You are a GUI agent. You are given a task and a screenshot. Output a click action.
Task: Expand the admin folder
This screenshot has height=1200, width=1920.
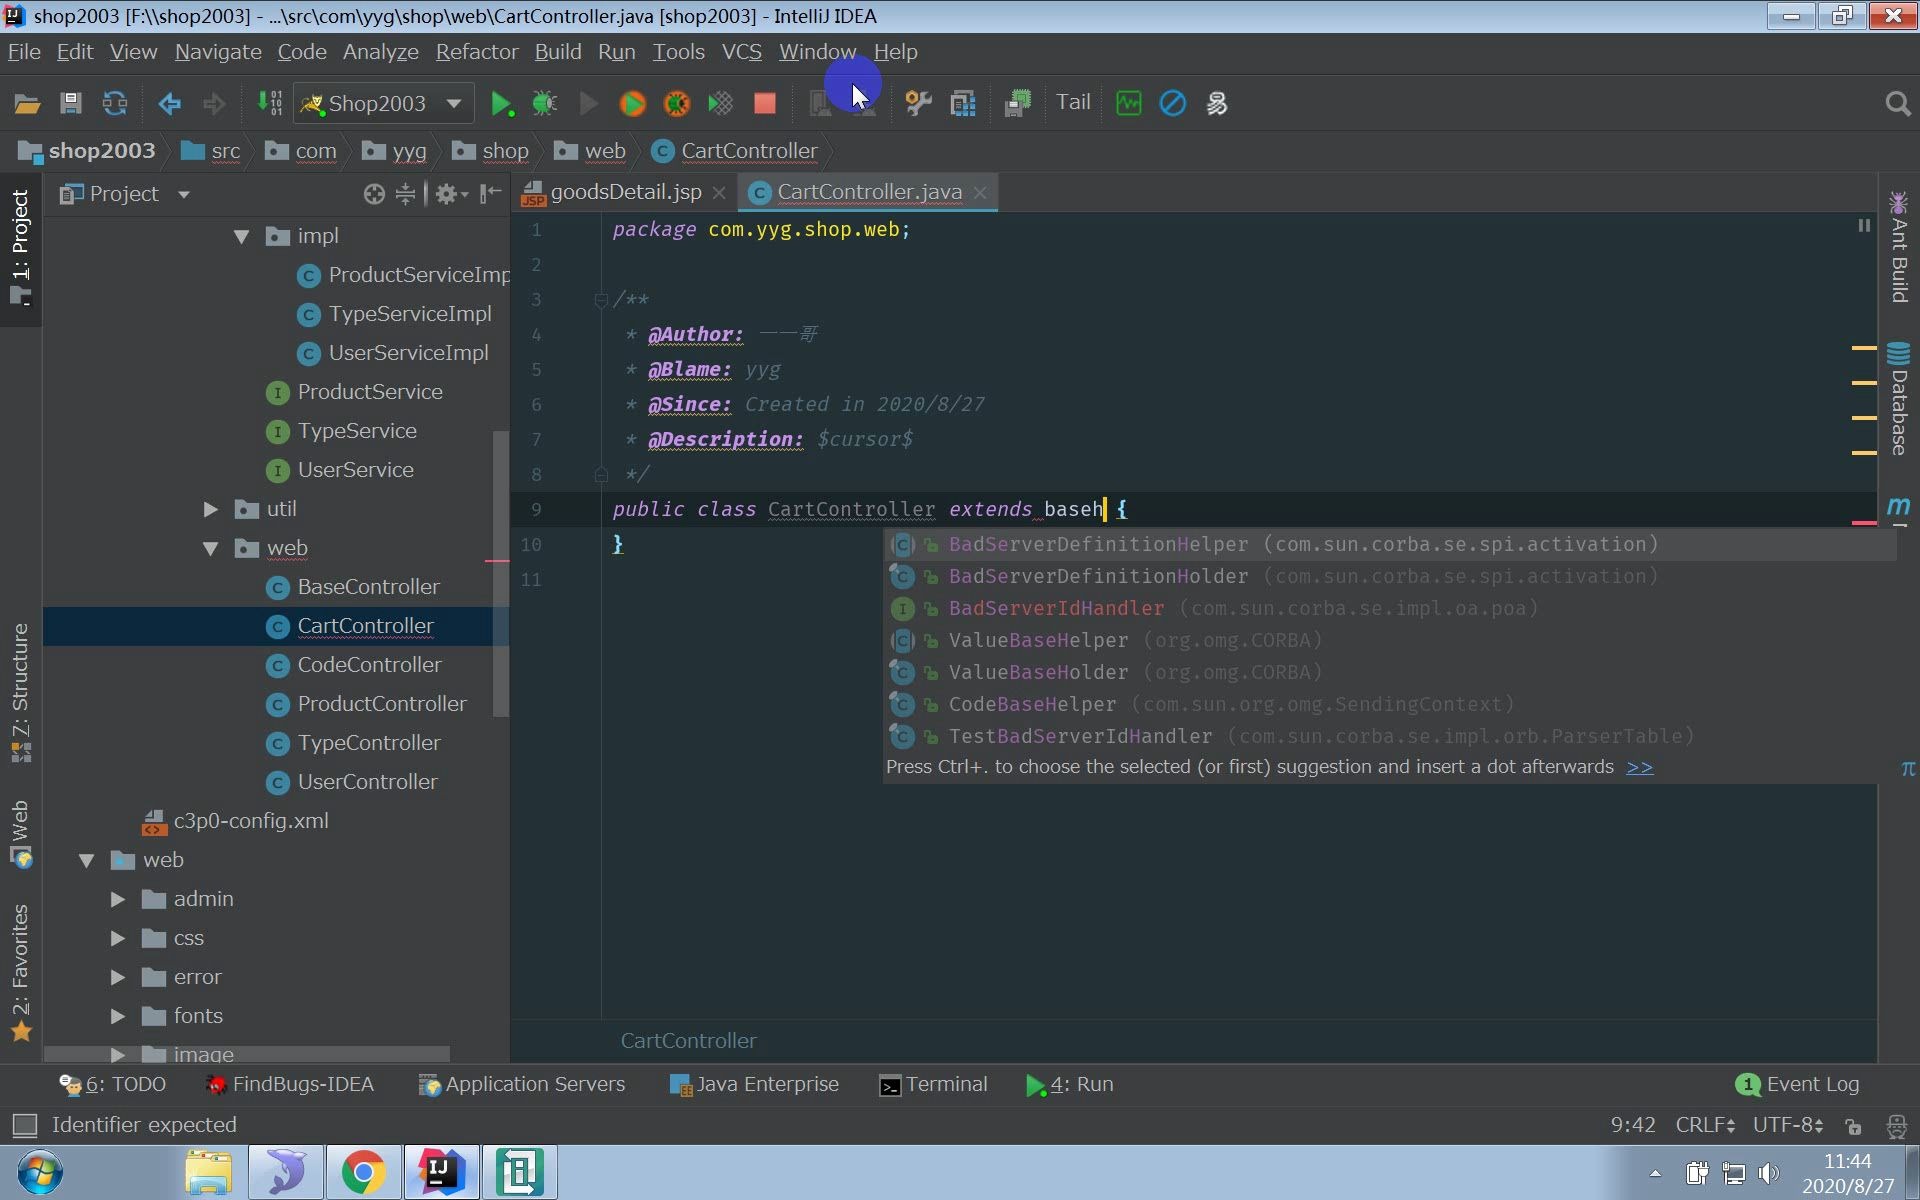click(x=117, y=900)
